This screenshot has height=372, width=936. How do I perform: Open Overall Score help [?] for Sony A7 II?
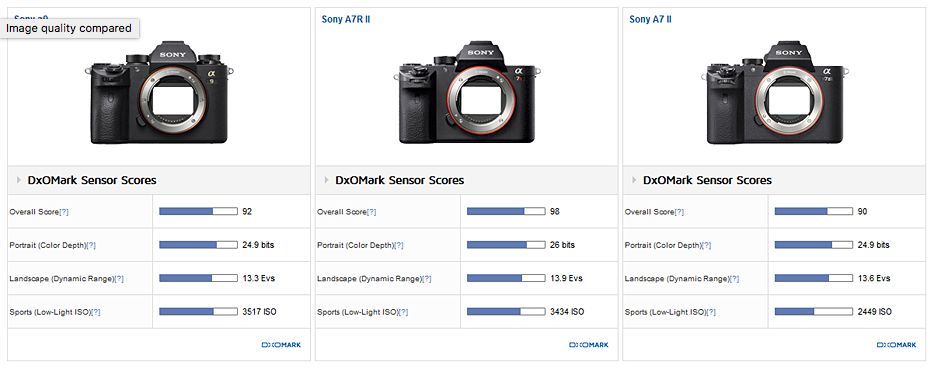tap(679, 212)
